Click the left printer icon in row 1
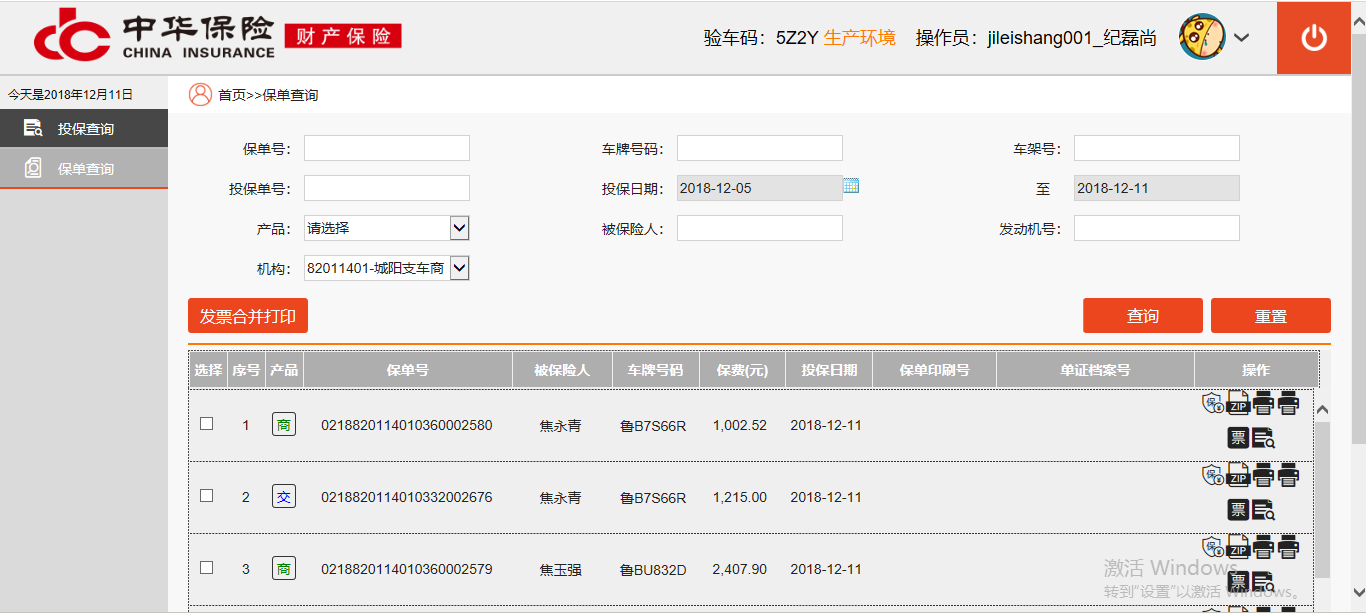 pos(1263,404)
